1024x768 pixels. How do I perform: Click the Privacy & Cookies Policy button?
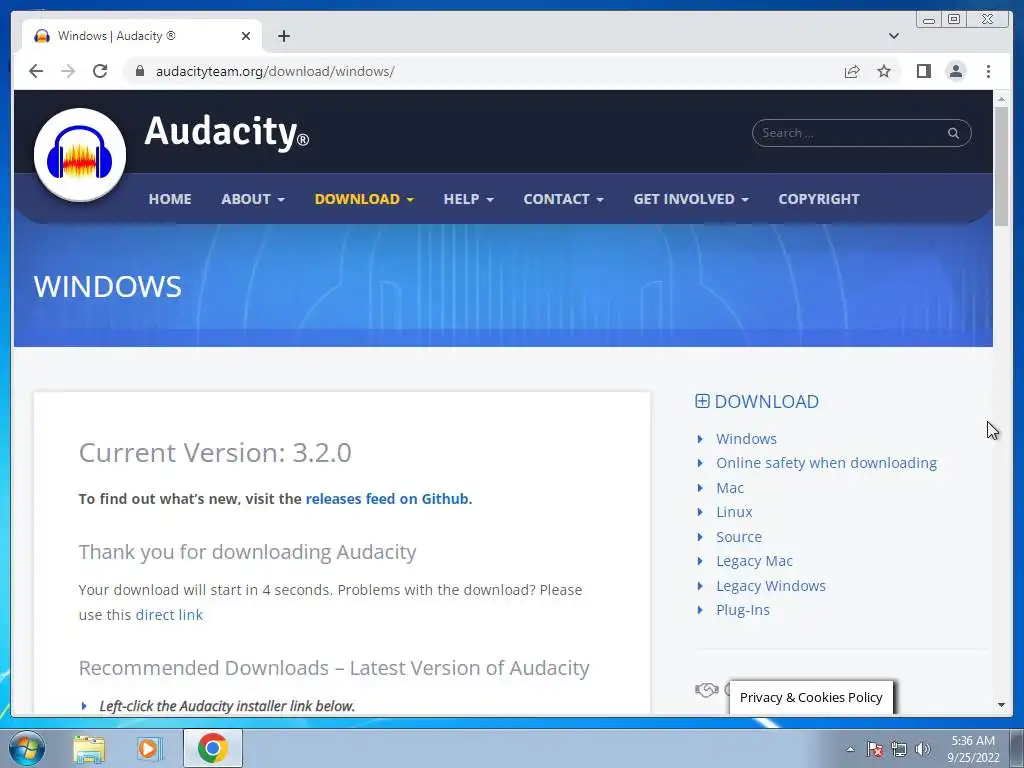coord(810,697)
